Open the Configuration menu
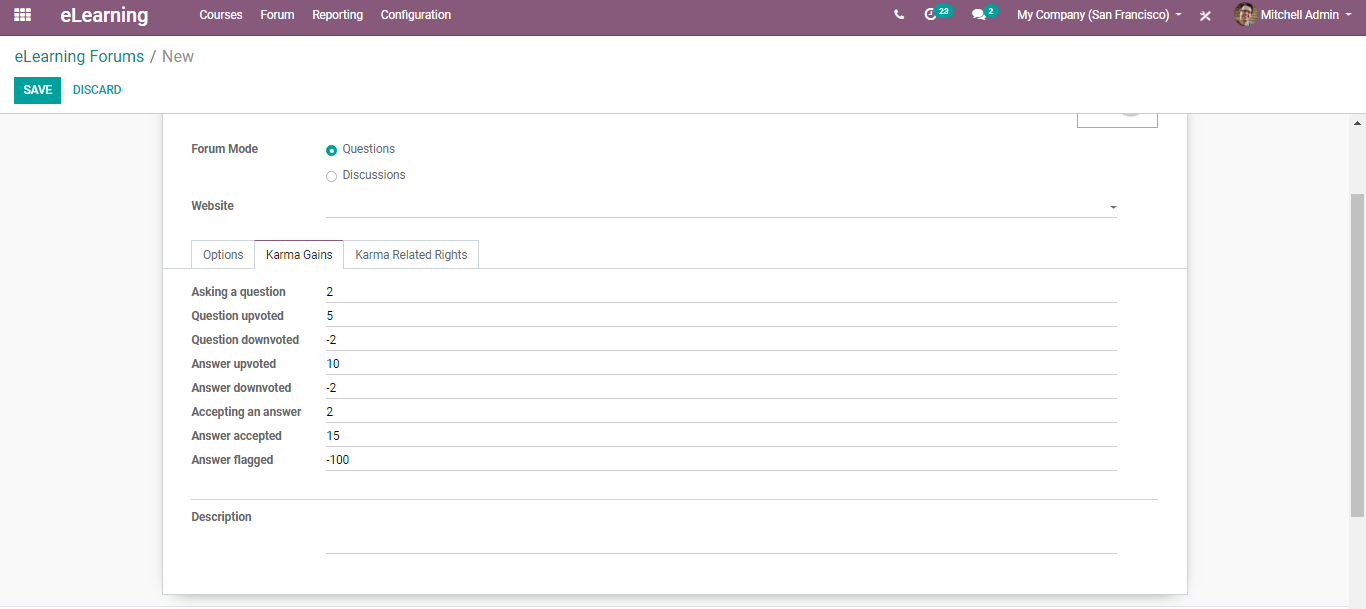 point(416,15)
